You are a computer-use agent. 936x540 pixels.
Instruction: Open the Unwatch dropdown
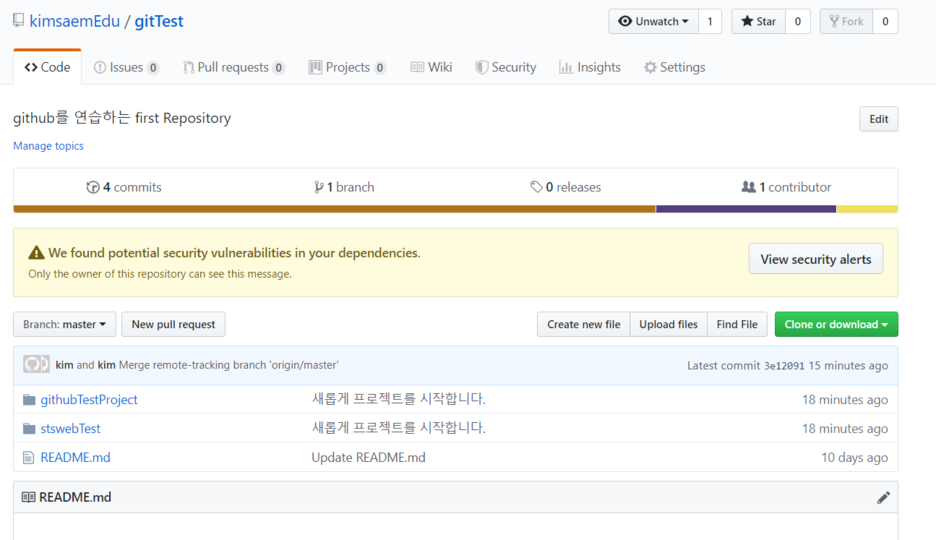[x=654, y=21]
